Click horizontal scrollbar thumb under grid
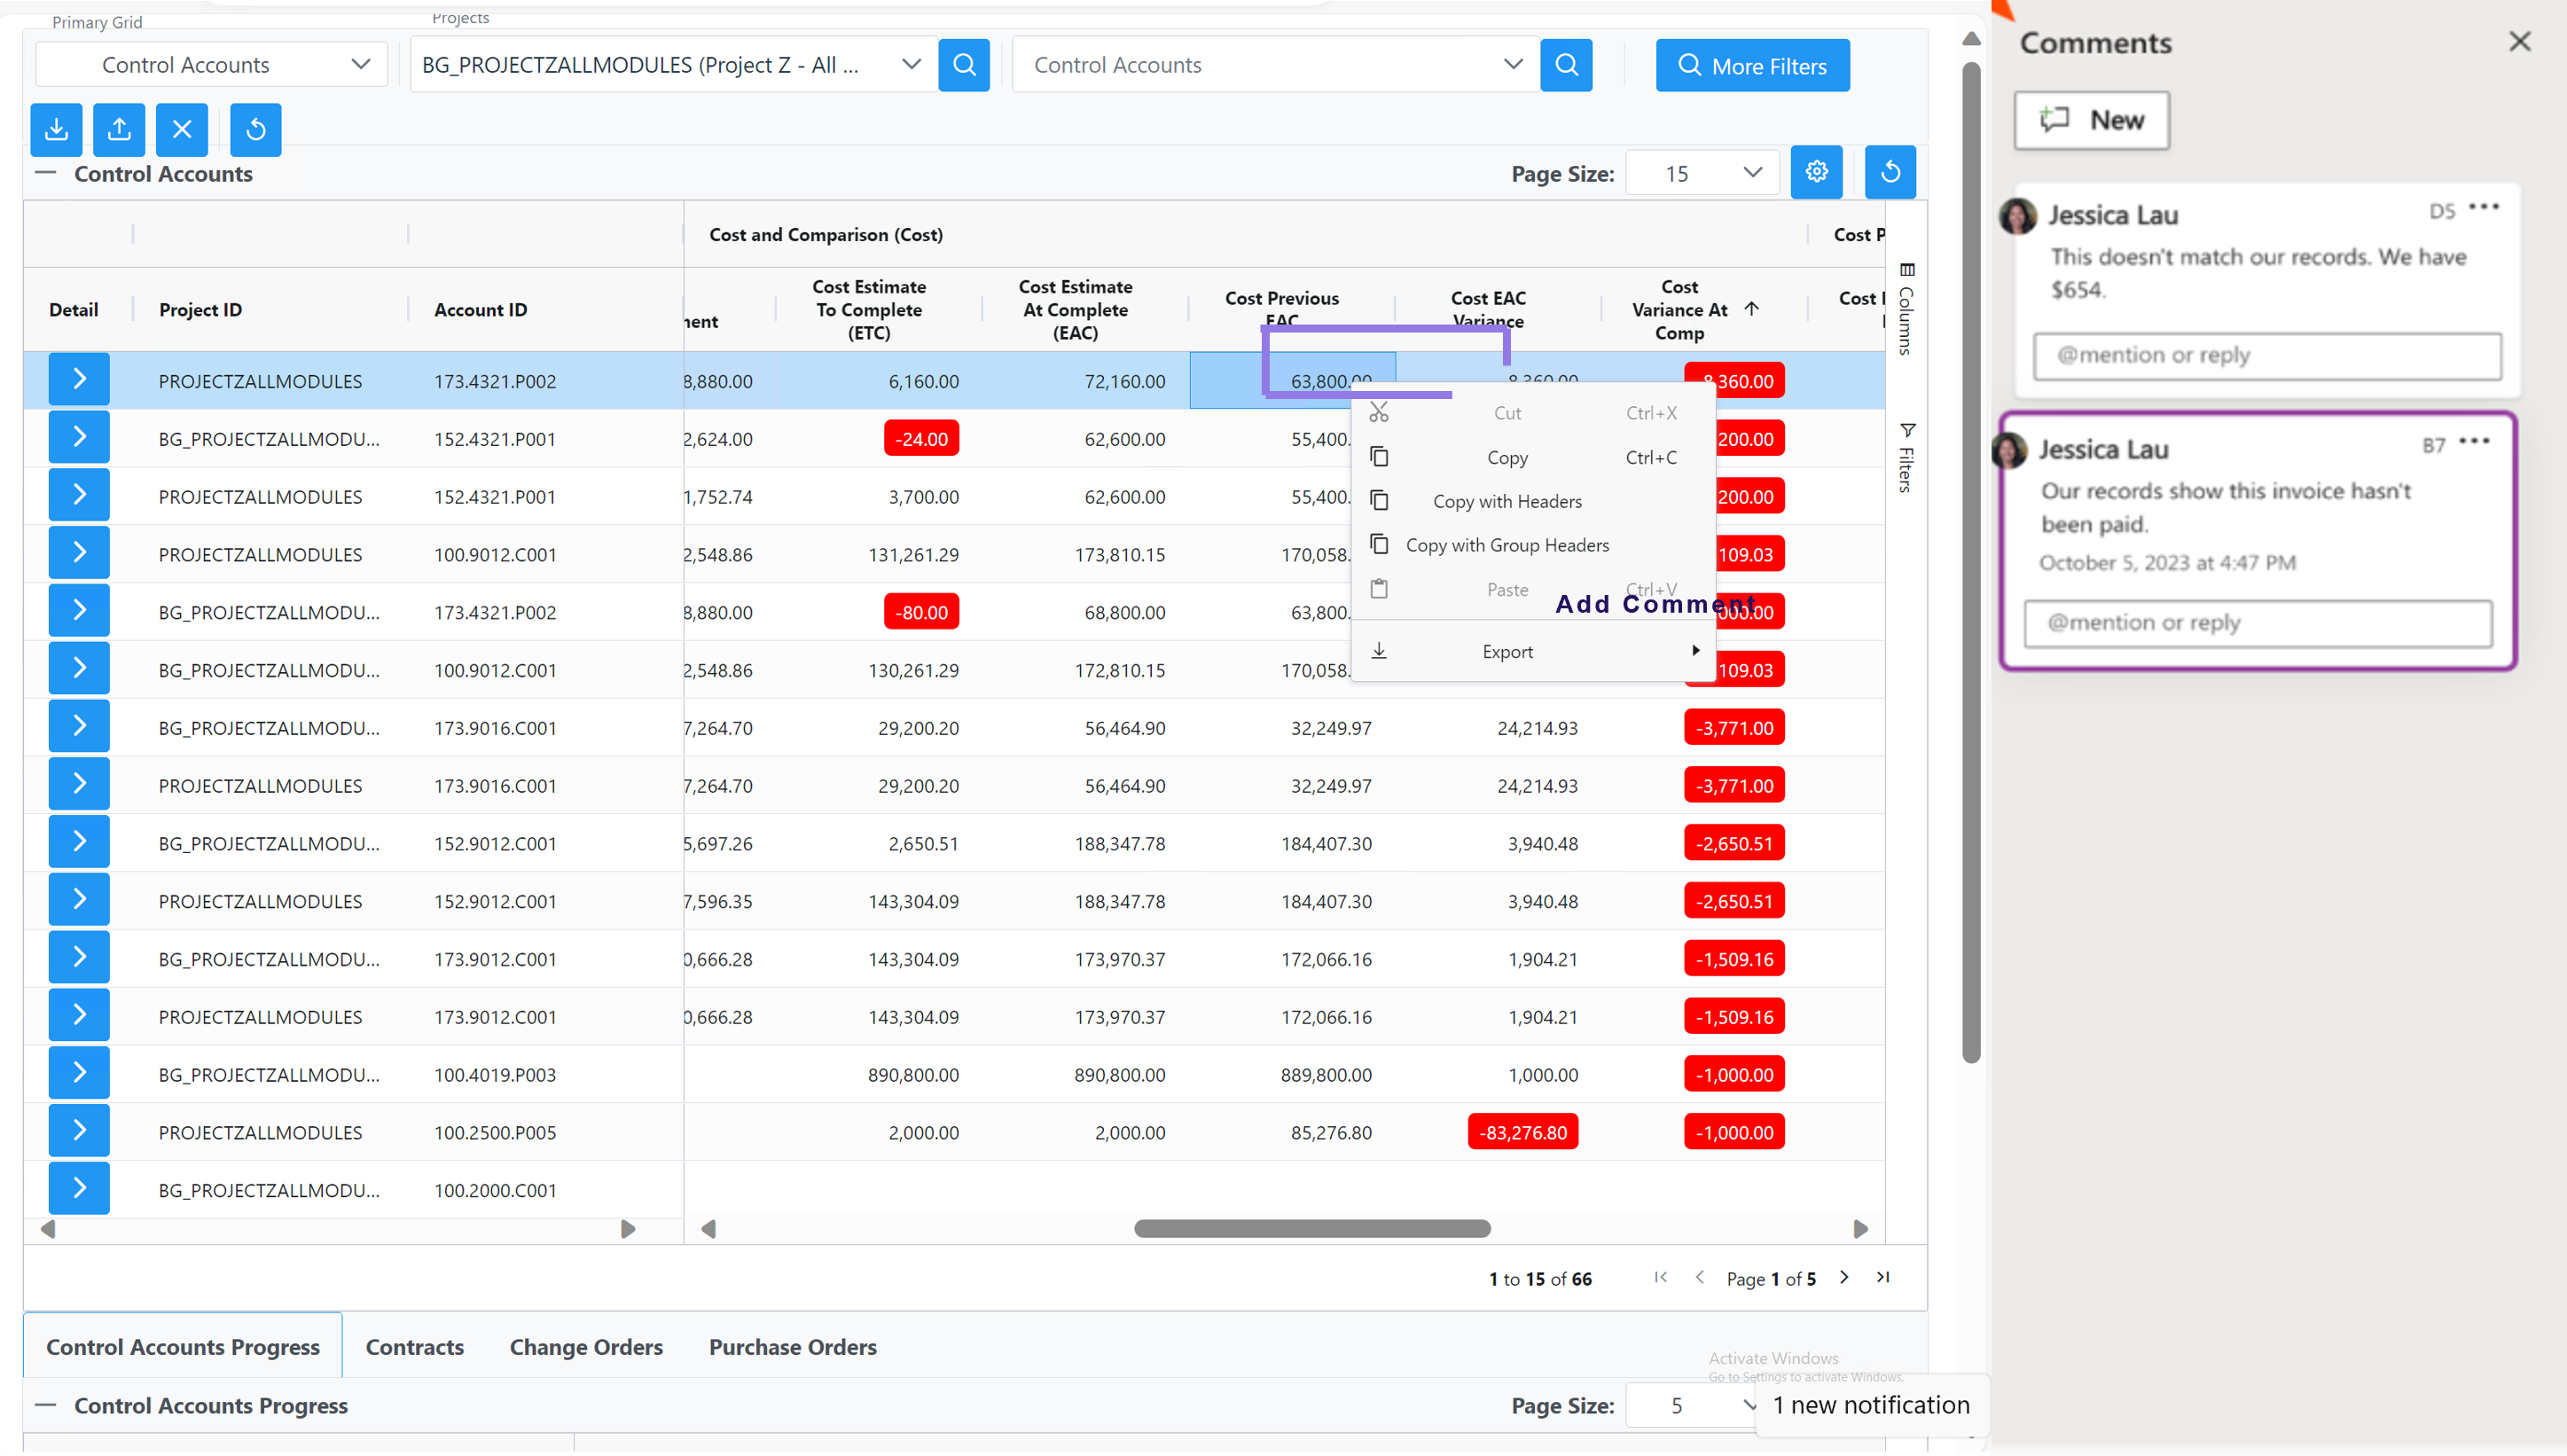Image resolution: width=2567 pixels, height=1456 pixels. coord(1311,1229)
